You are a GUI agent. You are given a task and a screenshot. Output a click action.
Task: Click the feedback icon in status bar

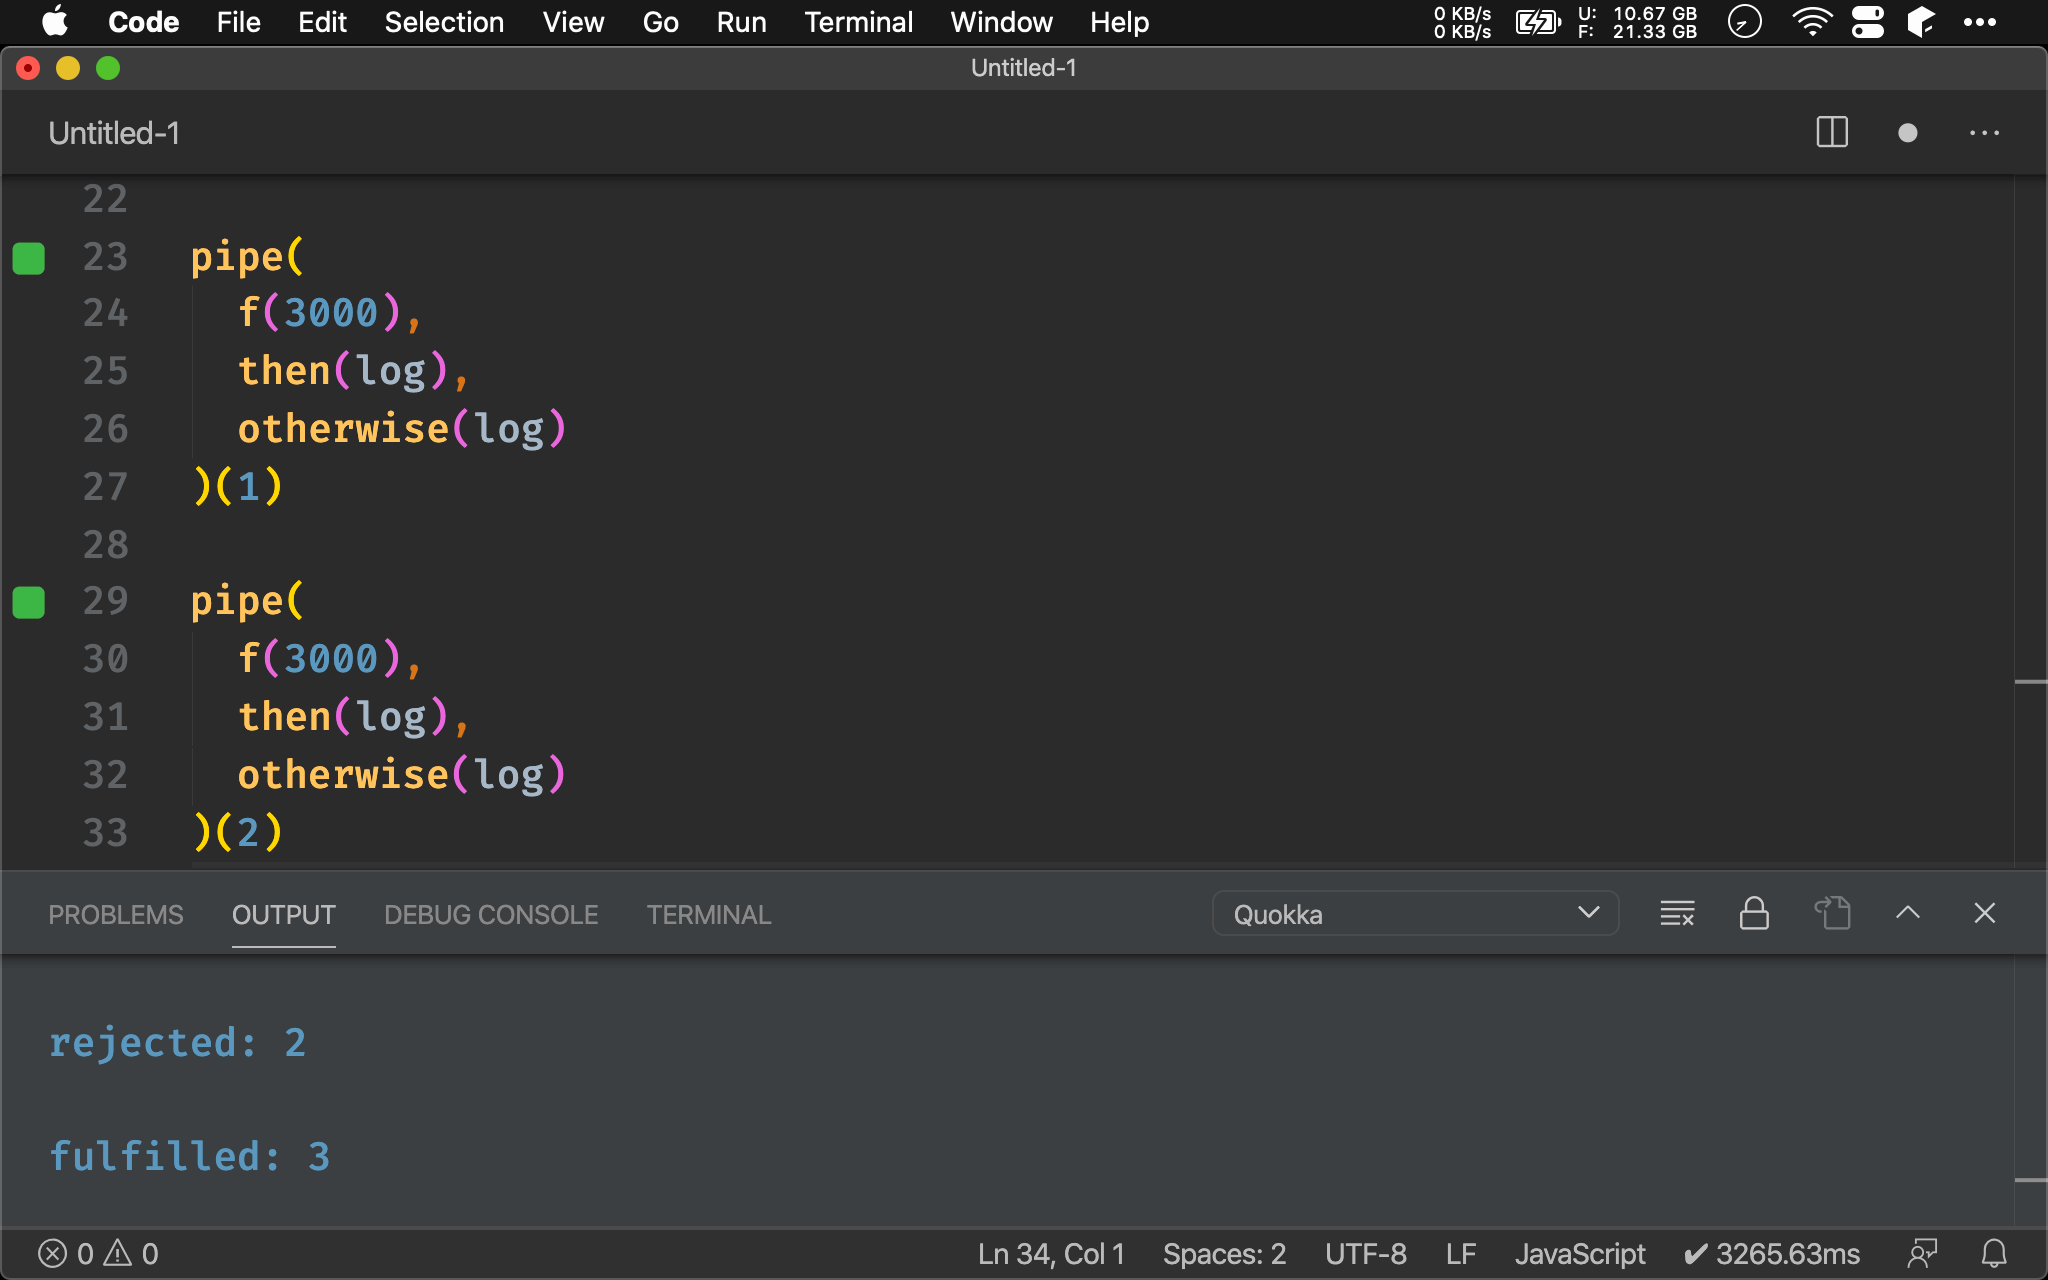click(1922, 1254)
